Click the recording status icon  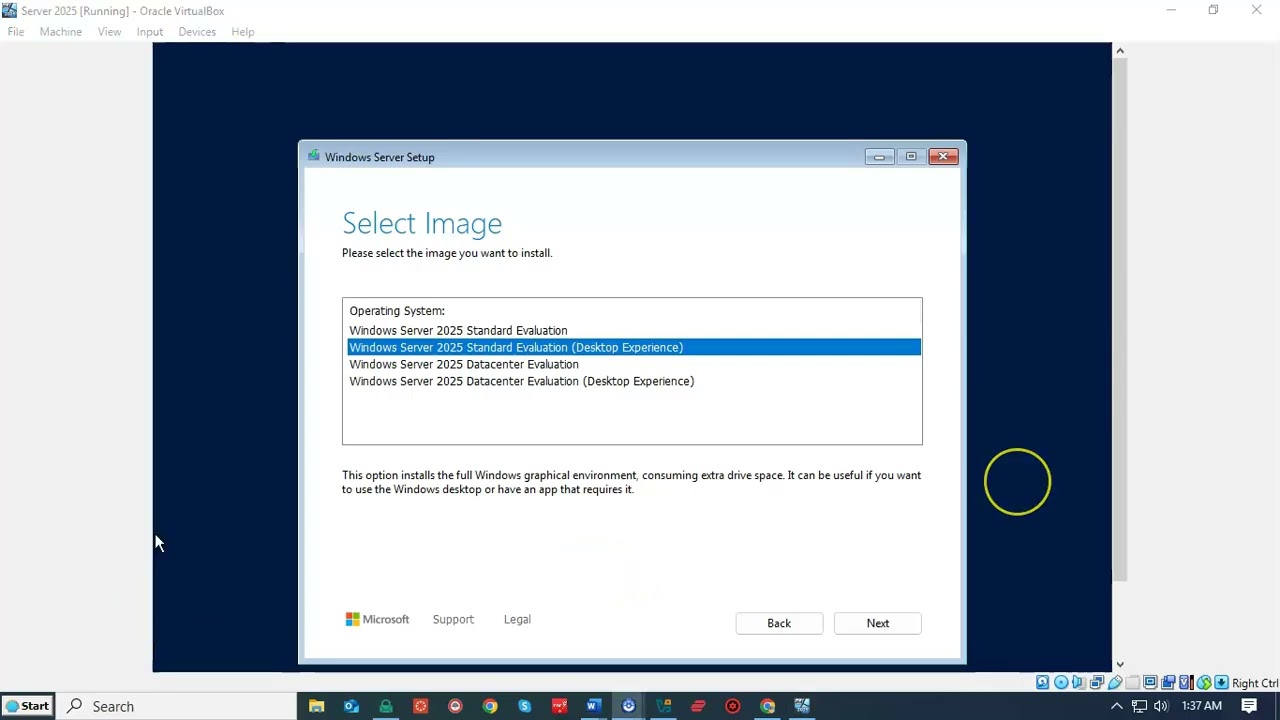tap(1168, 682)
